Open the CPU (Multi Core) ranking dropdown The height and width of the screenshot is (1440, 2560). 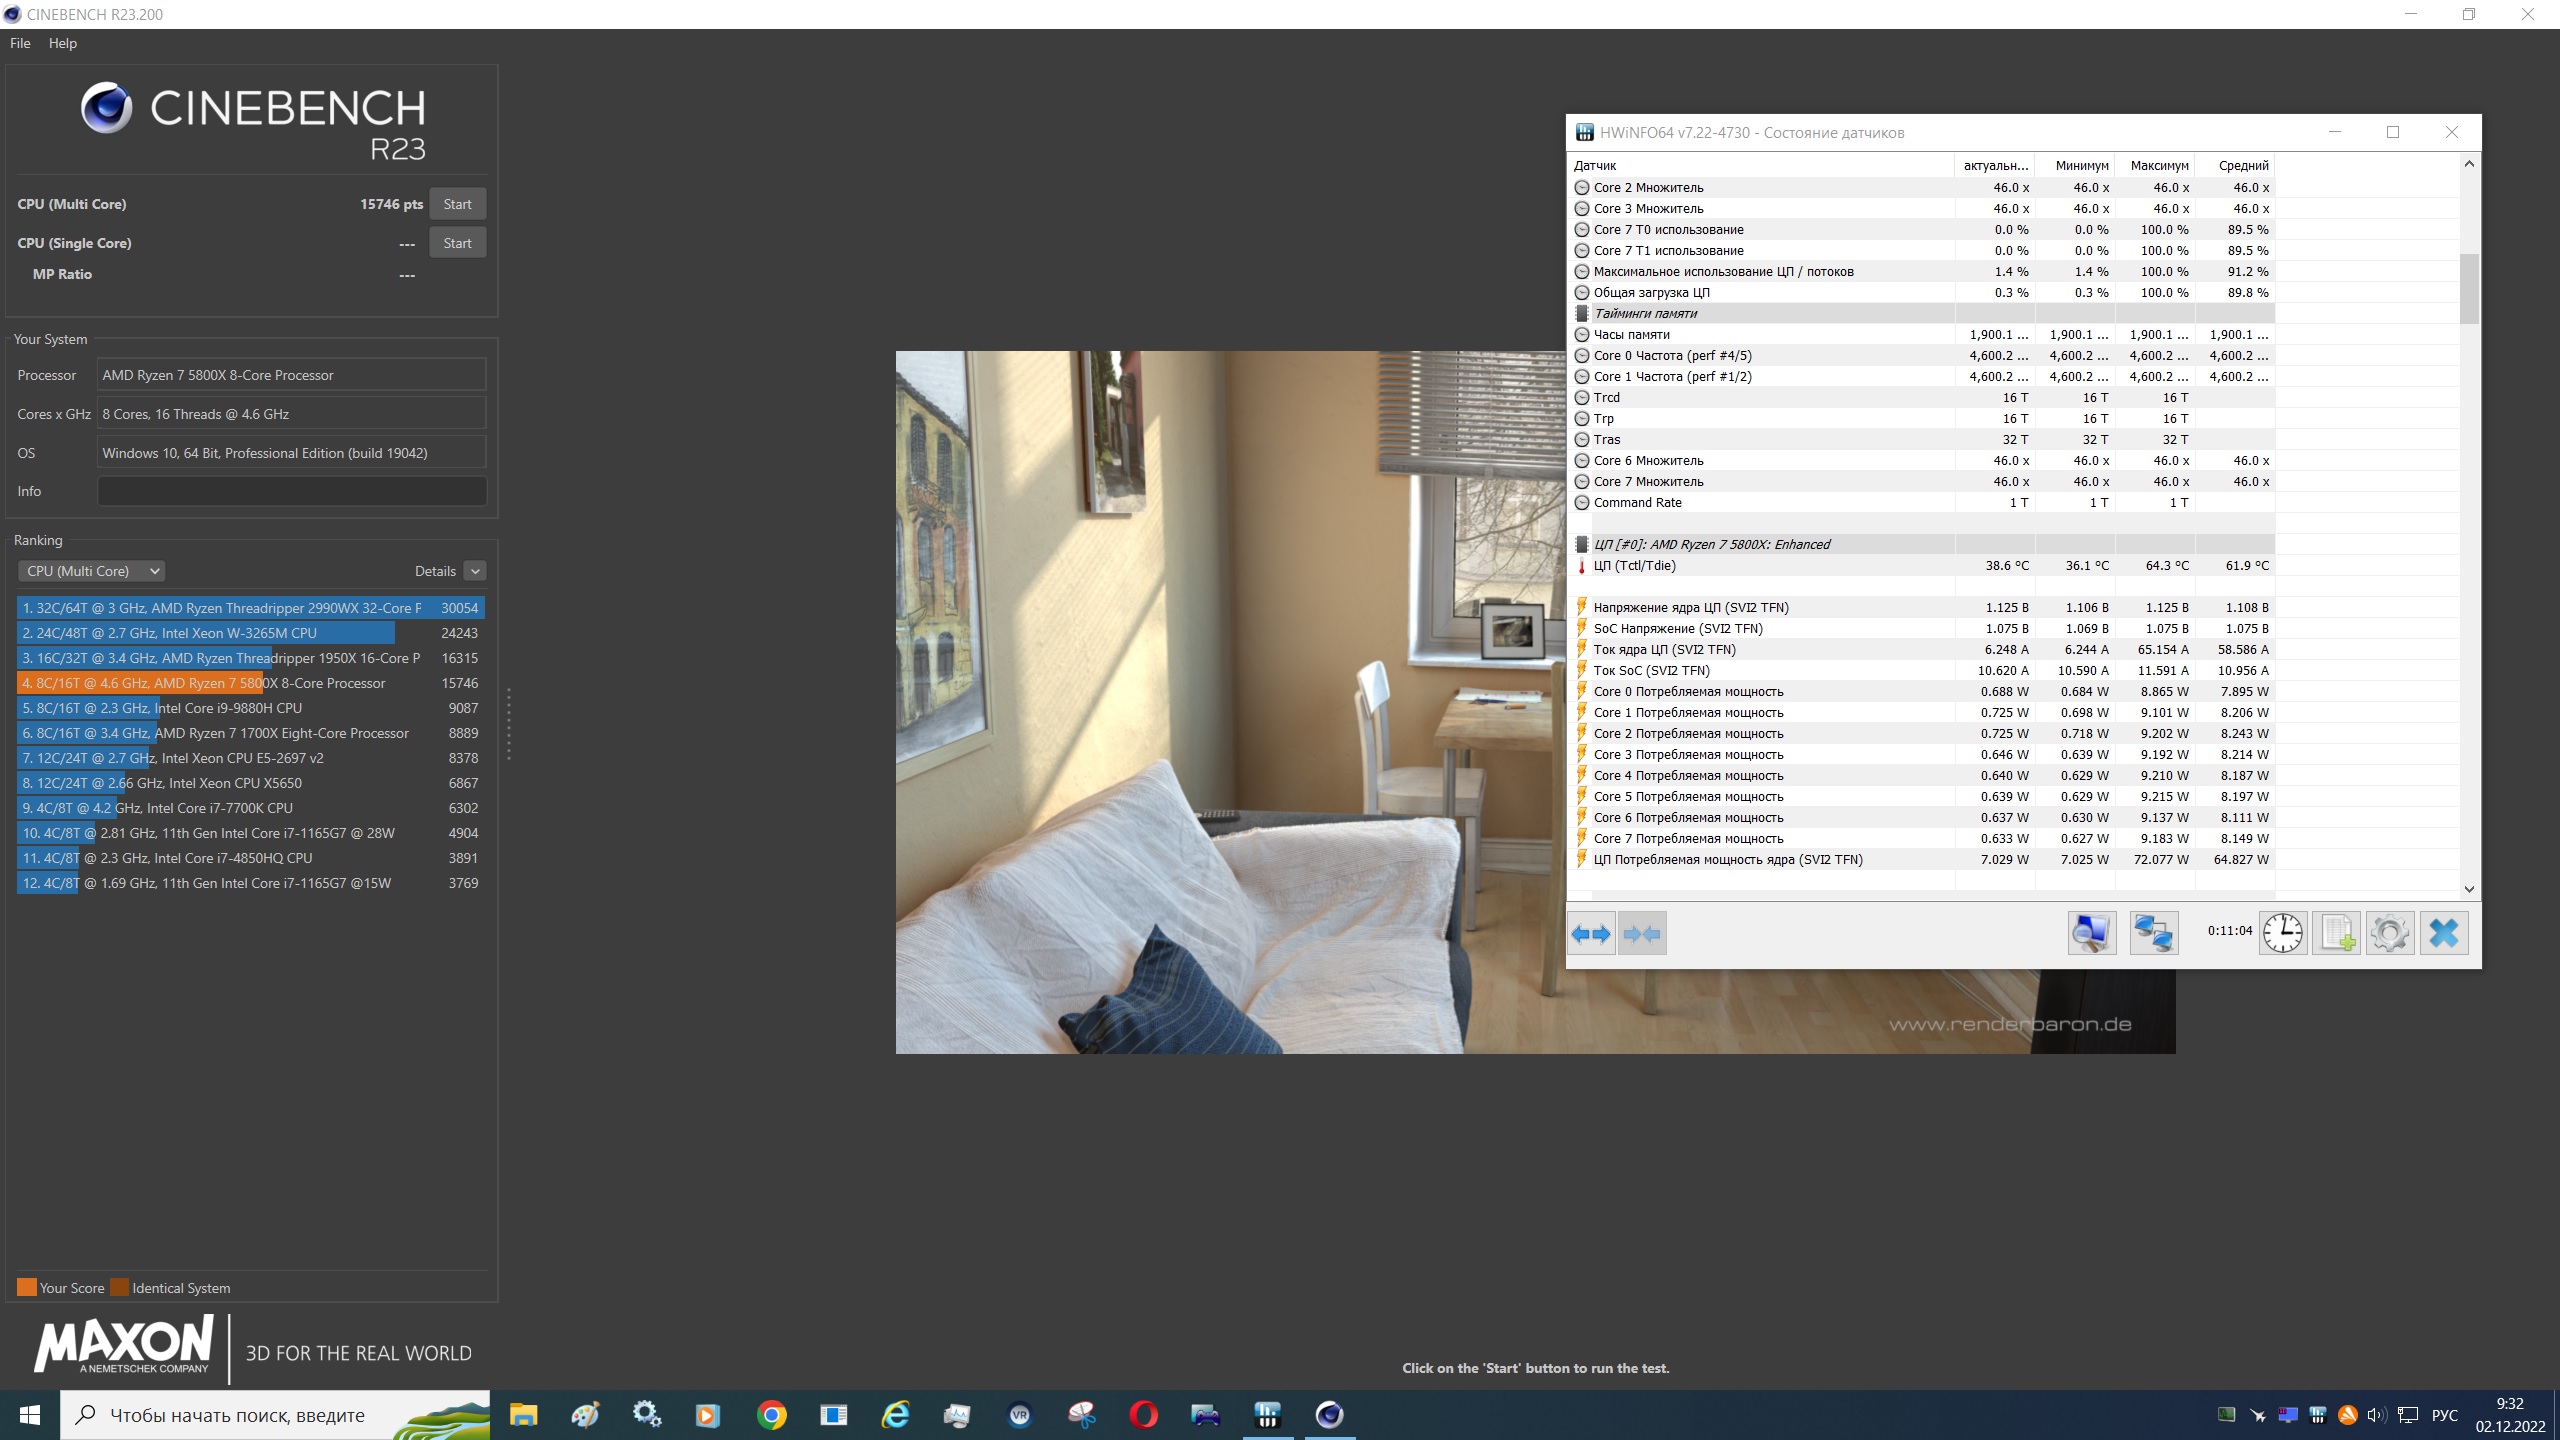(x=91, y=571)
